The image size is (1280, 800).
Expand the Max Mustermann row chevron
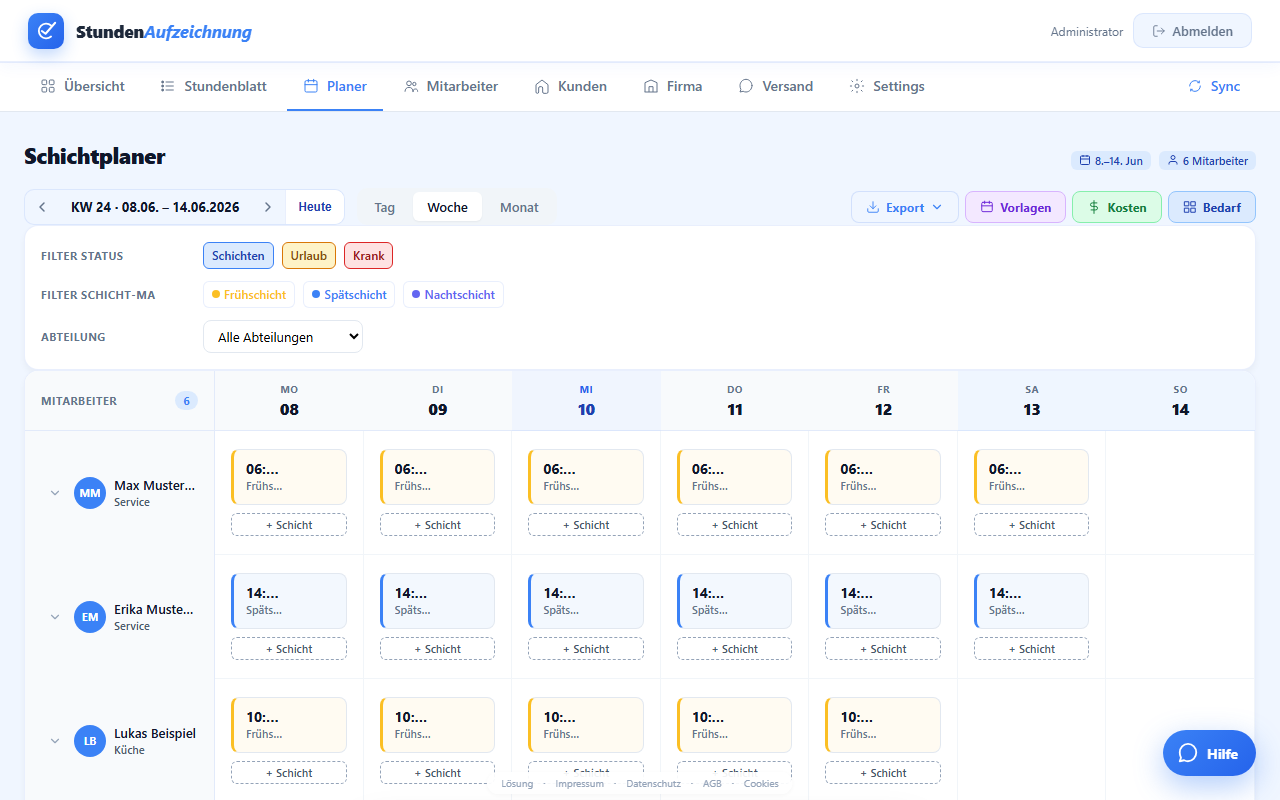tap(55, 493)
